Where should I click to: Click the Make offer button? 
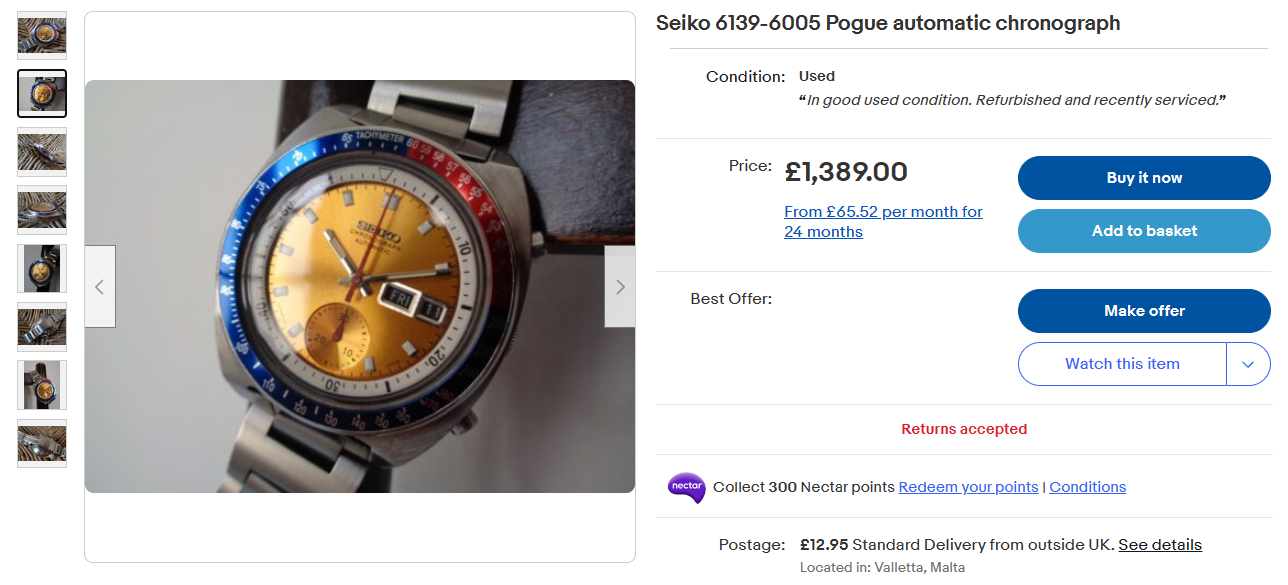(x=1144, y=311)
